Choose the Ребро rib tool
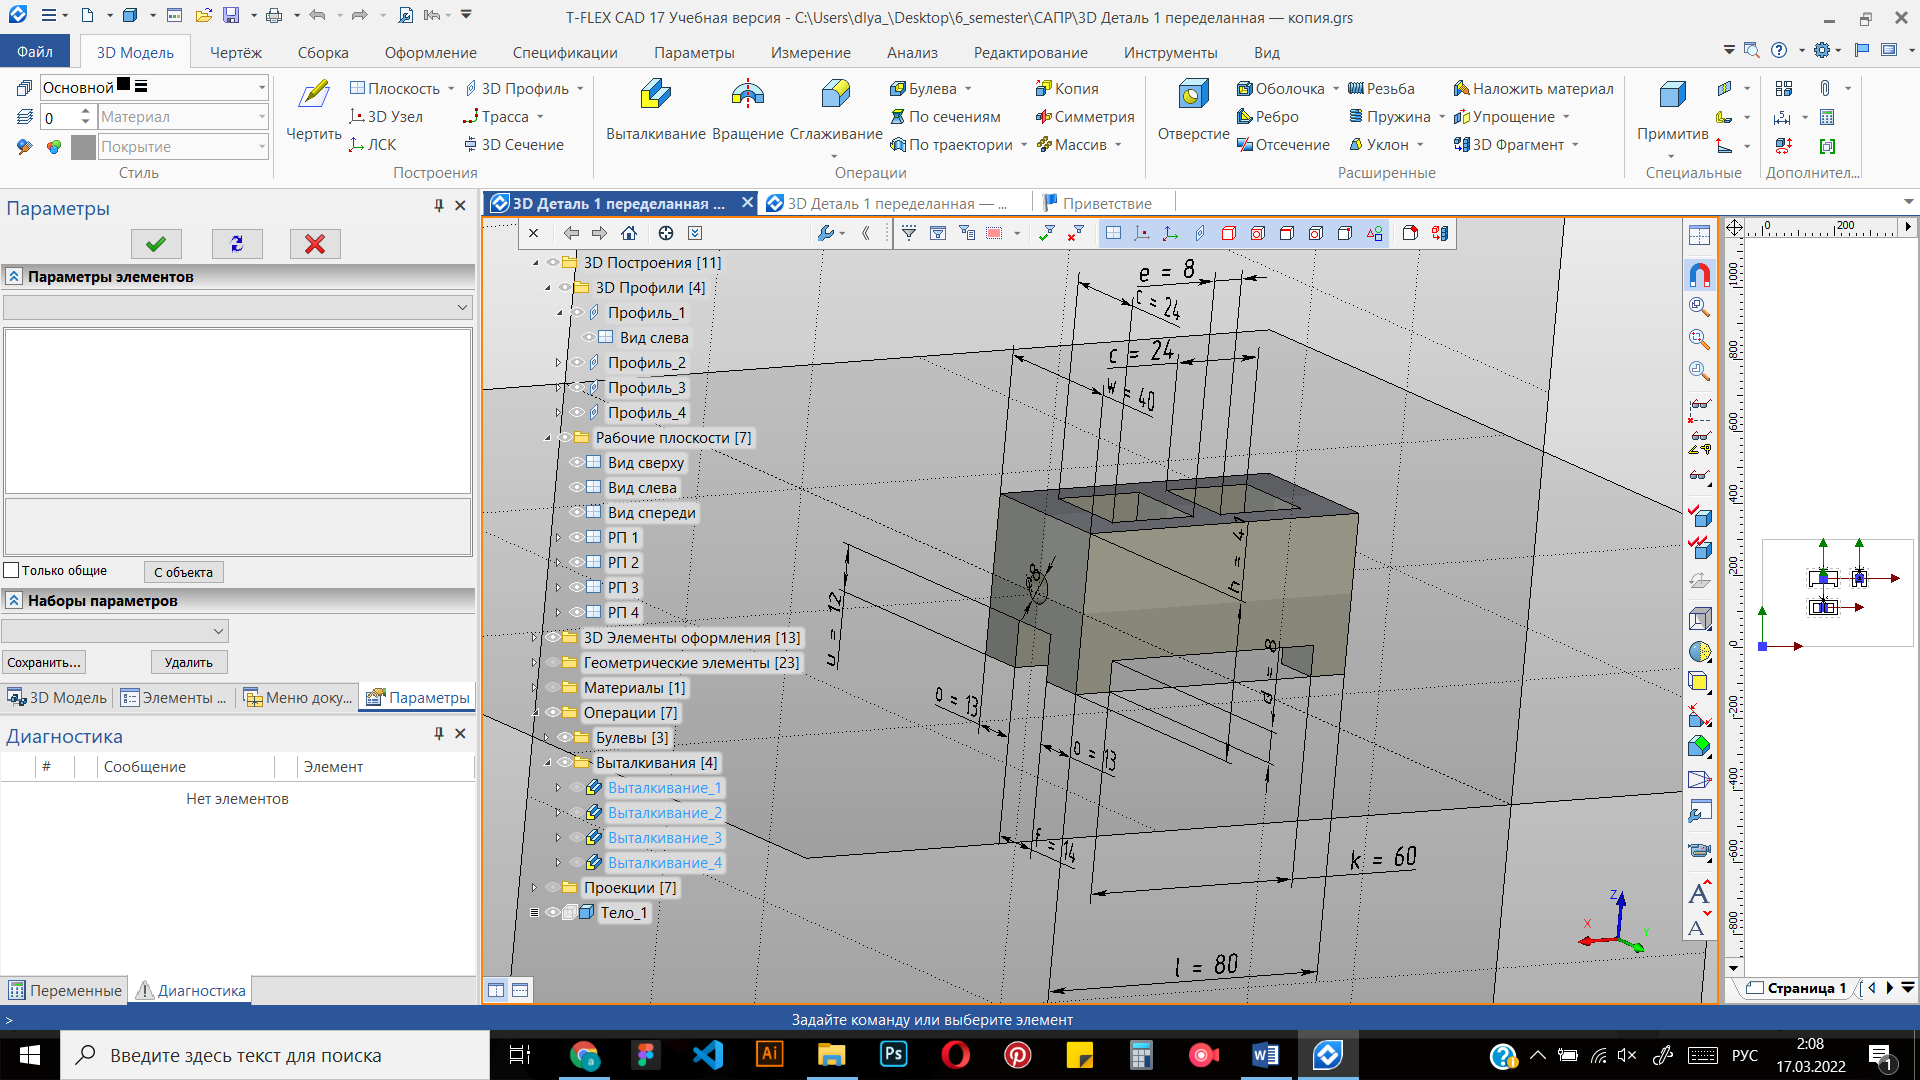Screen dimensions: 1920x1080 1268,117
